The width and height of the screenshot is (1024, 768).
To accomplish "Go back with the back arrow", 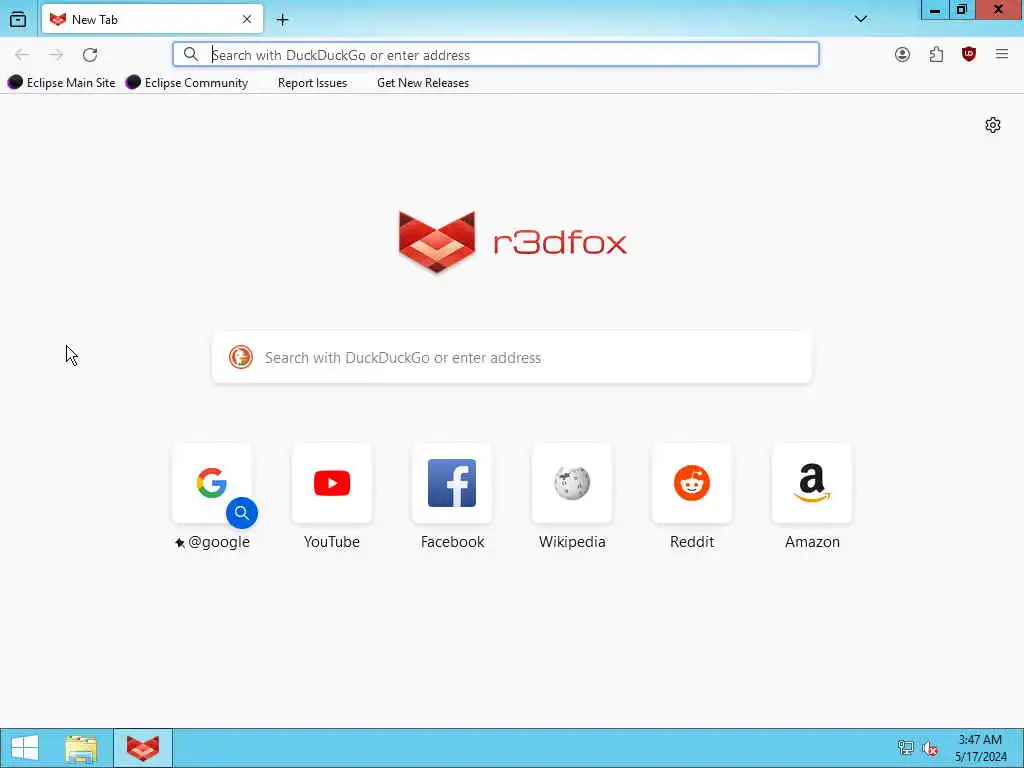I will [22, 55].
